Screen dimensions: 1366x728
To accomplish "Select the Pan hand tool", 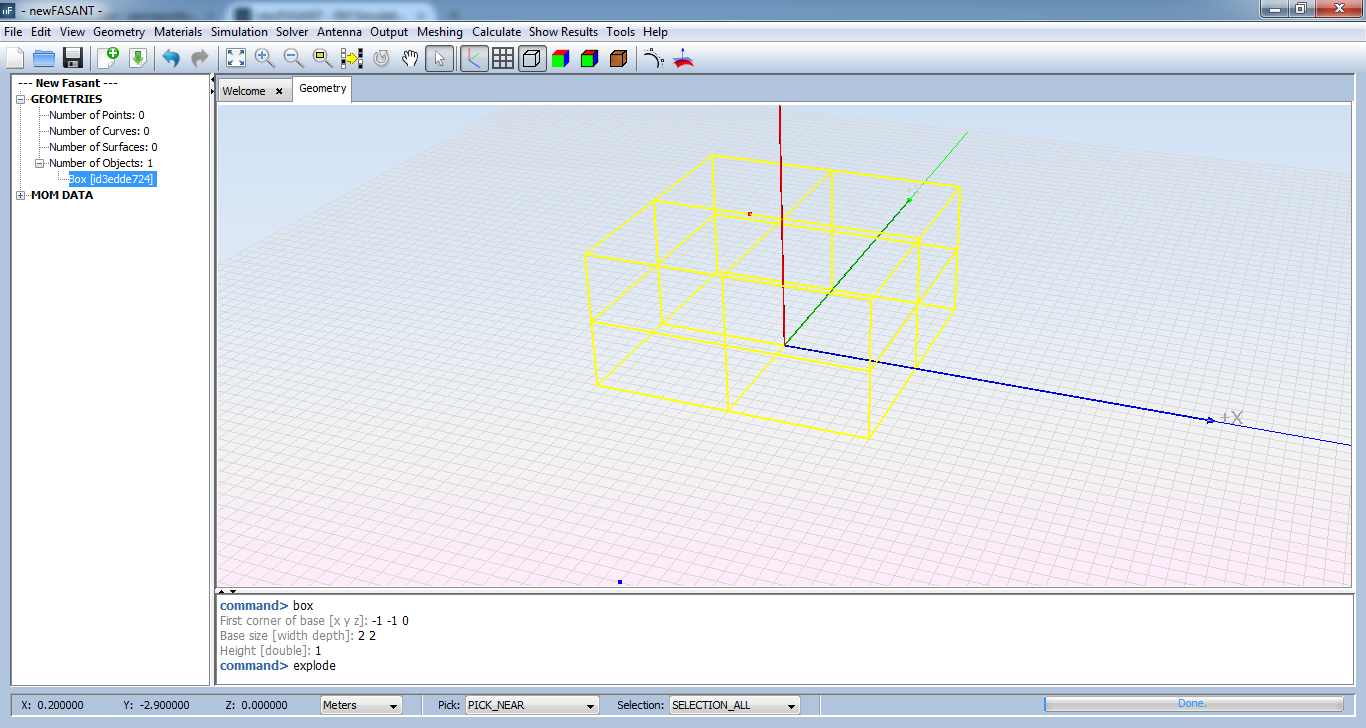I will pyautogui.click(x=410, y=58).
